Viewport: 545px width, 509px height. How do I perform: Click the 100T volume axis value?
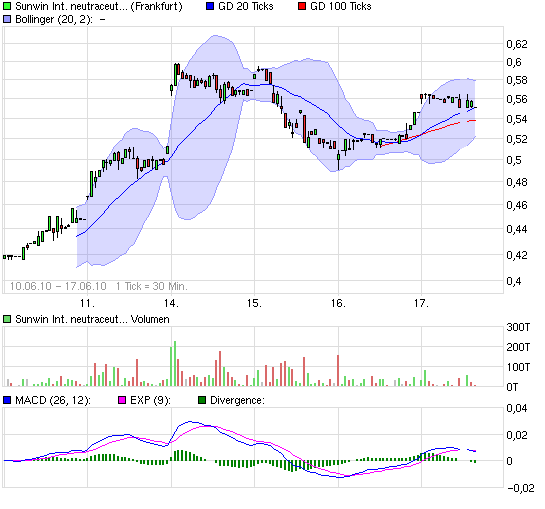tap(518, 367)
